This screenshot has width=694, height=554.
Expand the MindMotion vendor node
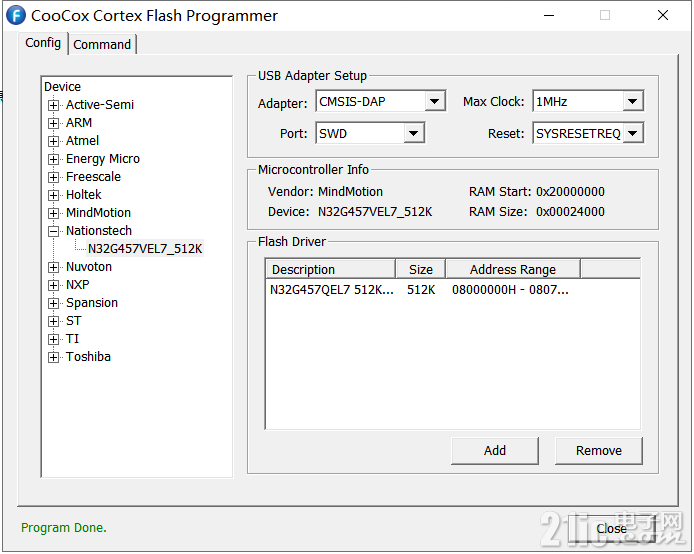[54, 213]
